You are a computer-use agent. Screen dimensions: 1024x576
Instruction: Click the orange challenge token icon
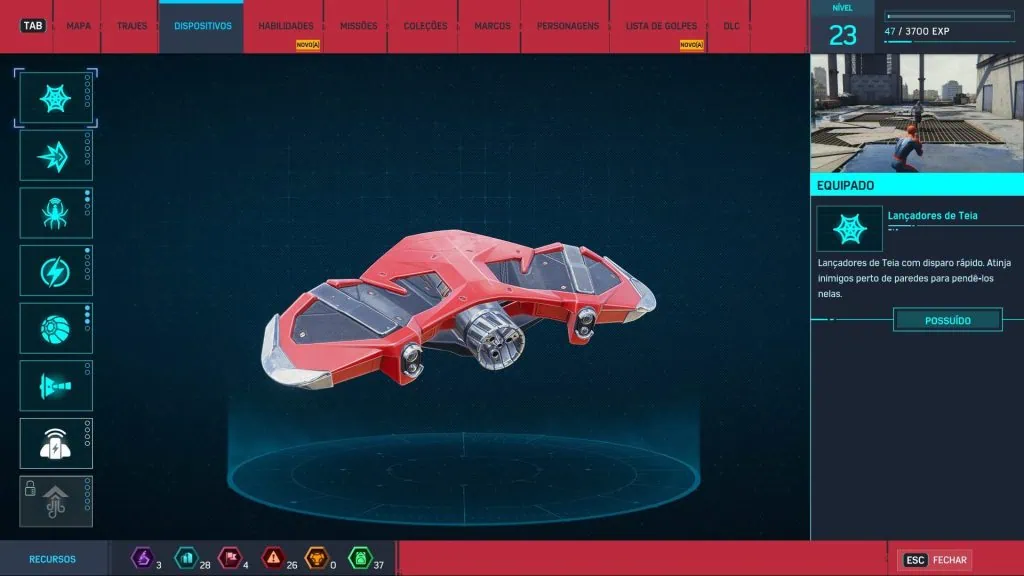pyautogui.click(x=317, y=558)
